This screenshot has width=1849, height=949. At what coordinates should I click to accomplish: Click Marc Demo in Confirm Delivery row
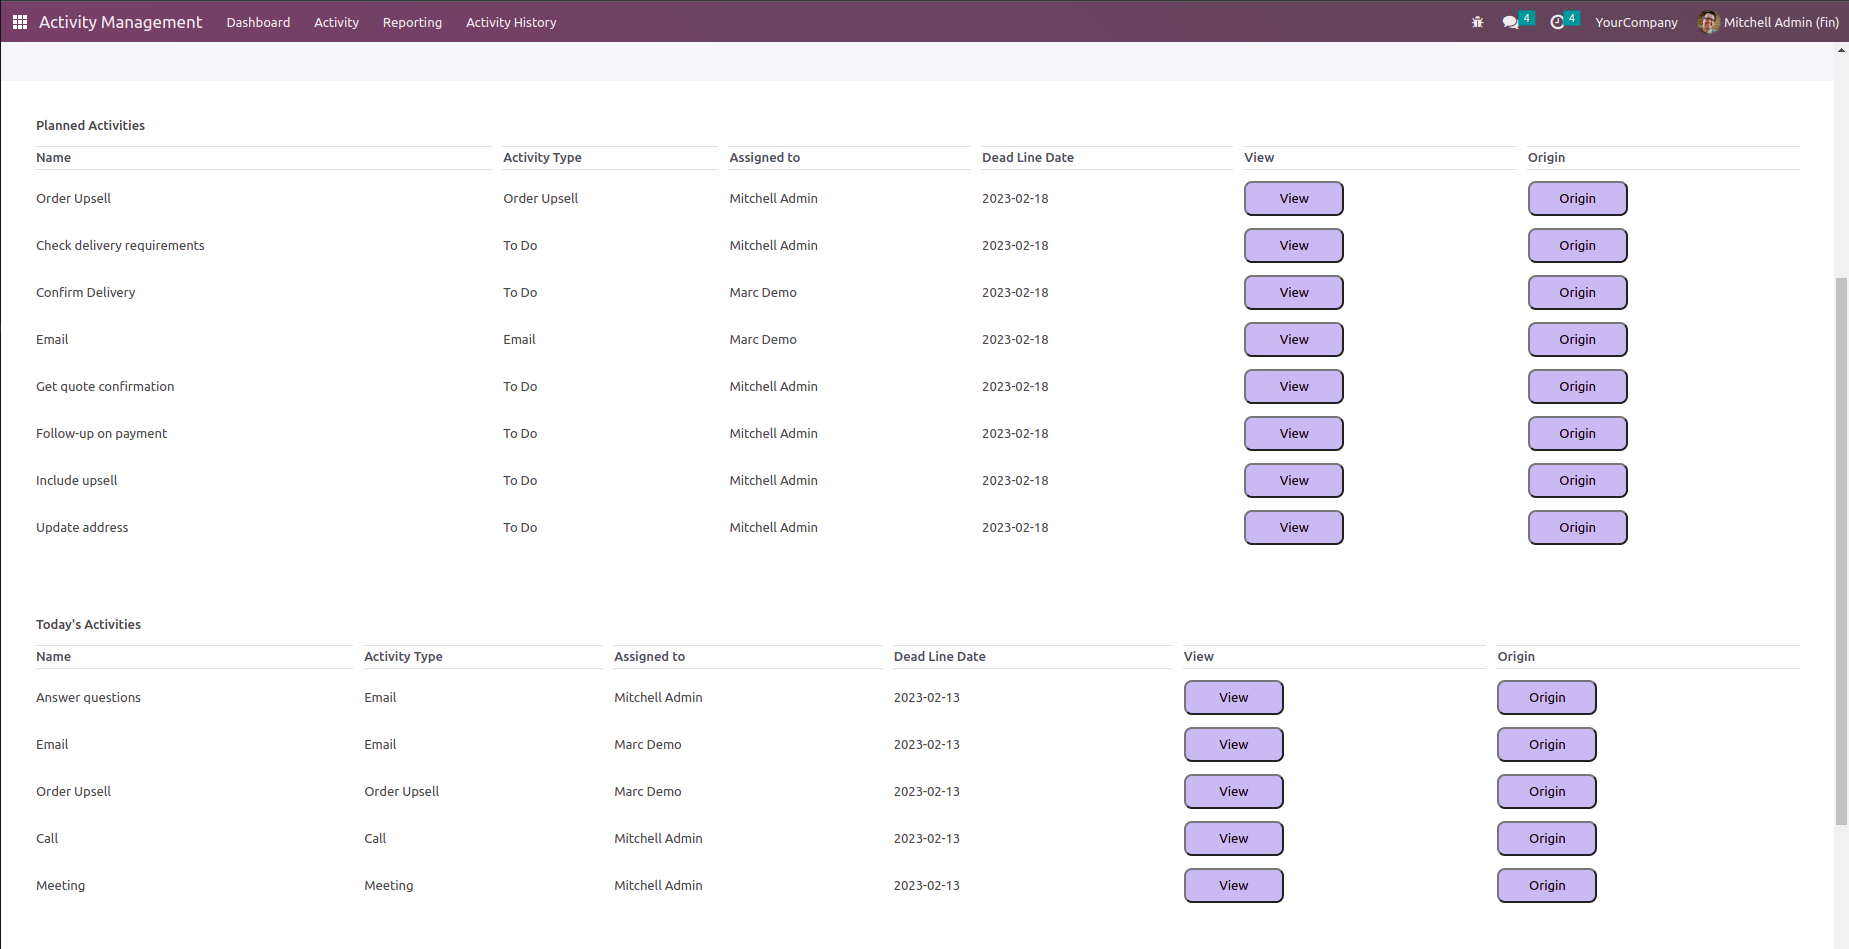(x=763, y=292)
